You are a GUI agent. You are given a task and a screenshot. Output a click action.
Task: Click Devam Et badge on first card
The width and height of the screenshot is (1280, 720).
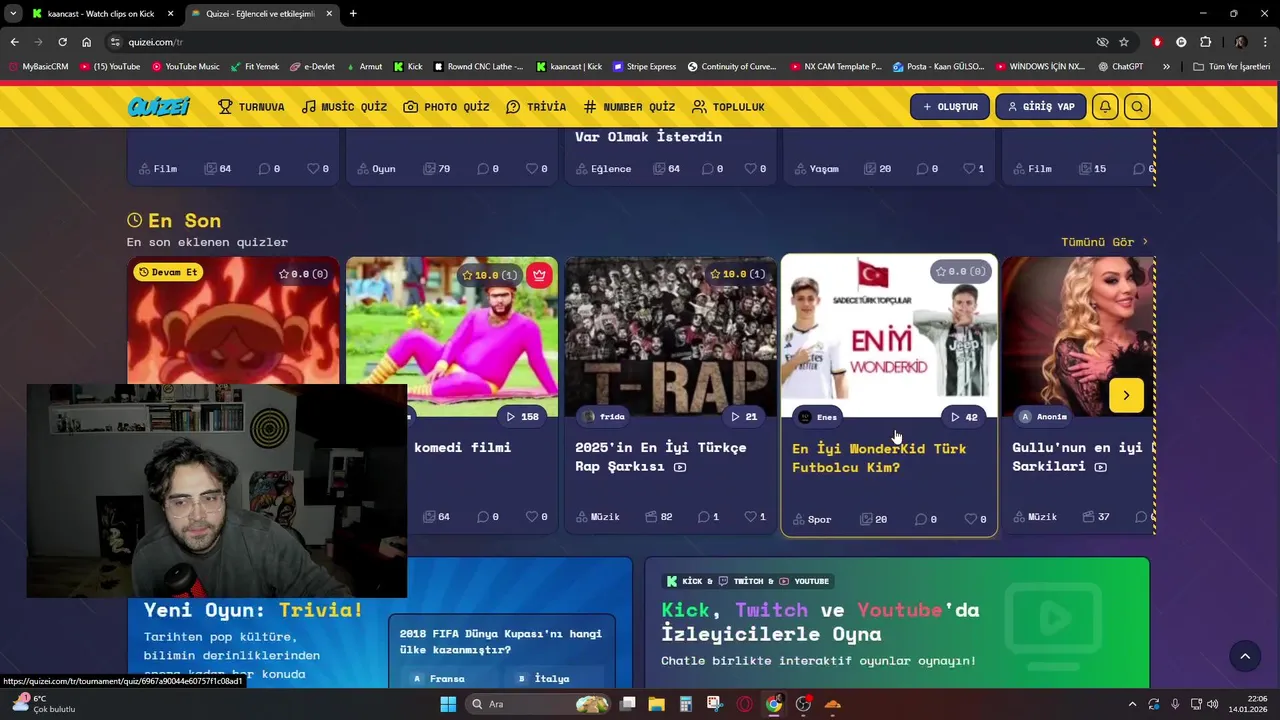168,272
